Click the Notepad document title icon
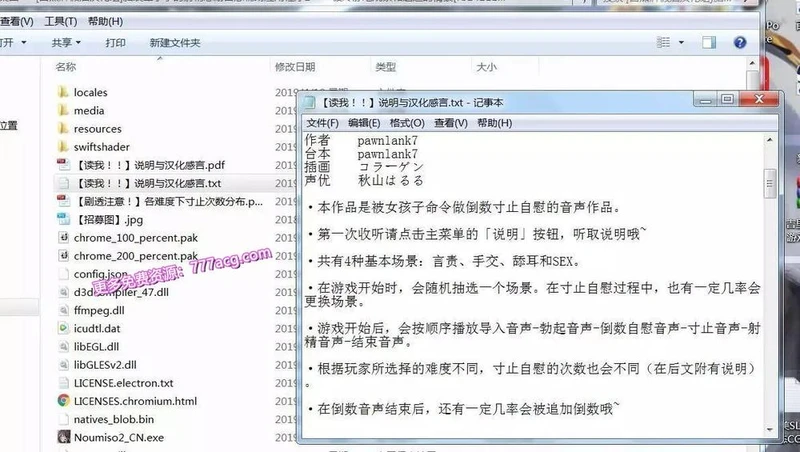The image size is (800, 452). [x=309, y=103]
